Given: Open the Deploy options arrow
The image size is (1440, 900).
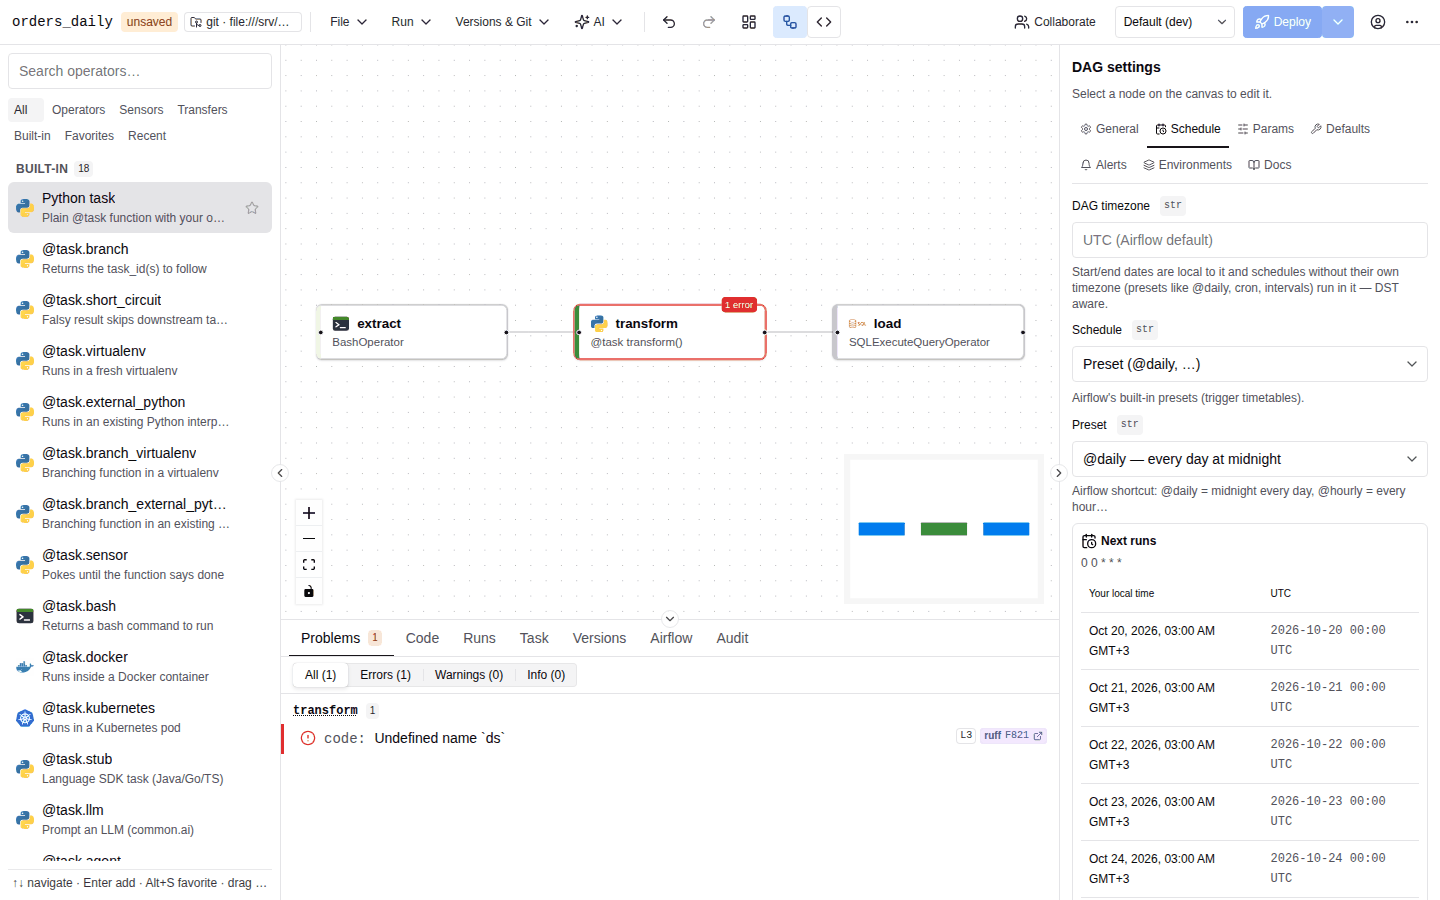Looking at the screenshot, I should pos(1338,22).
